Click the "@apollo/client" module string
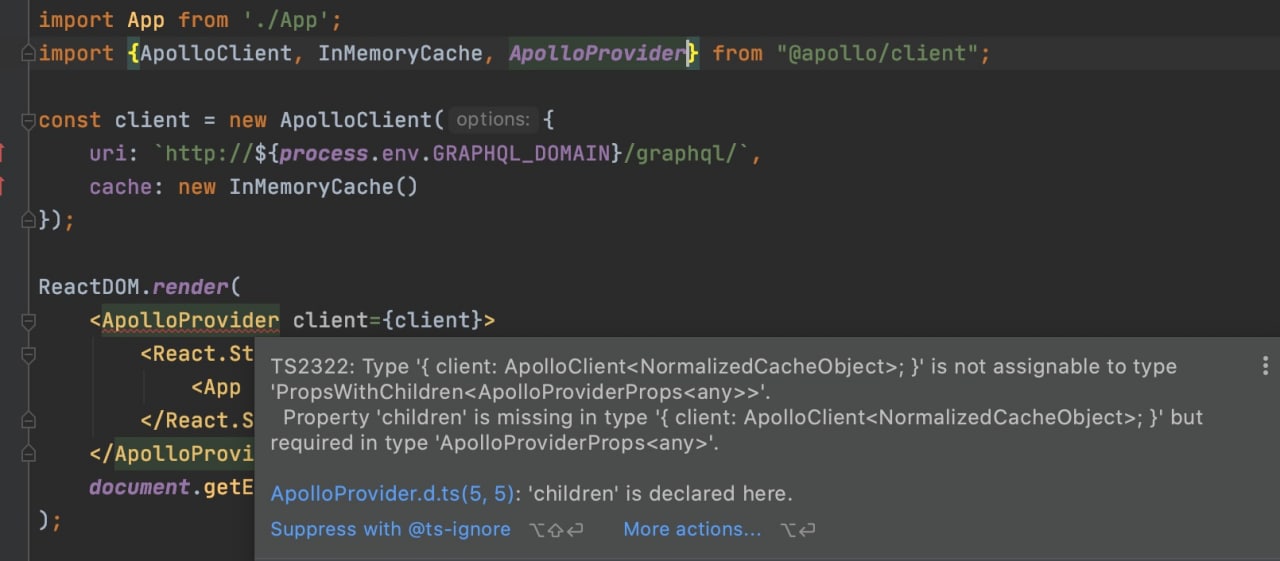 coord(877,53)
